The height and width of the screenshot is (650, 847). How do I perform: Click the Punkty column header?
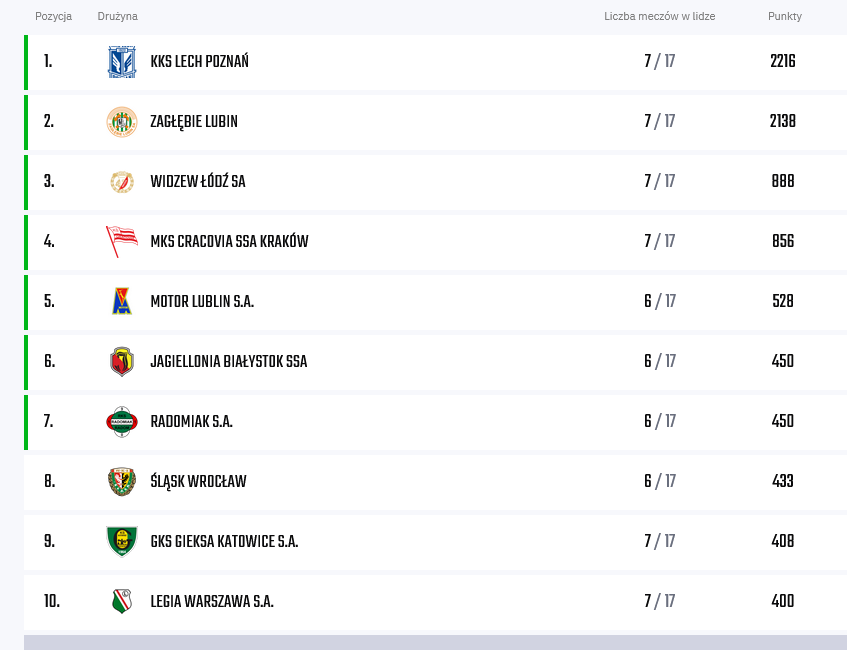[784, 16]
